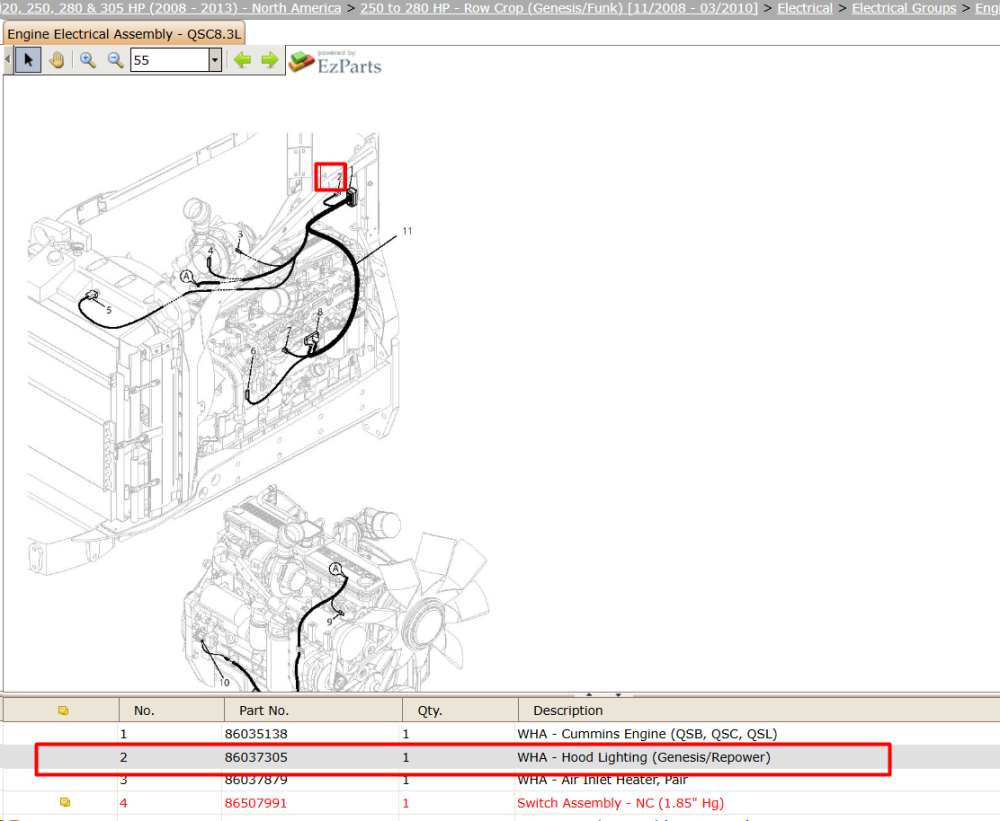Viewport: 1000px width, 821px height.
Task: Select part number 86037879
Action: [256, 780]
